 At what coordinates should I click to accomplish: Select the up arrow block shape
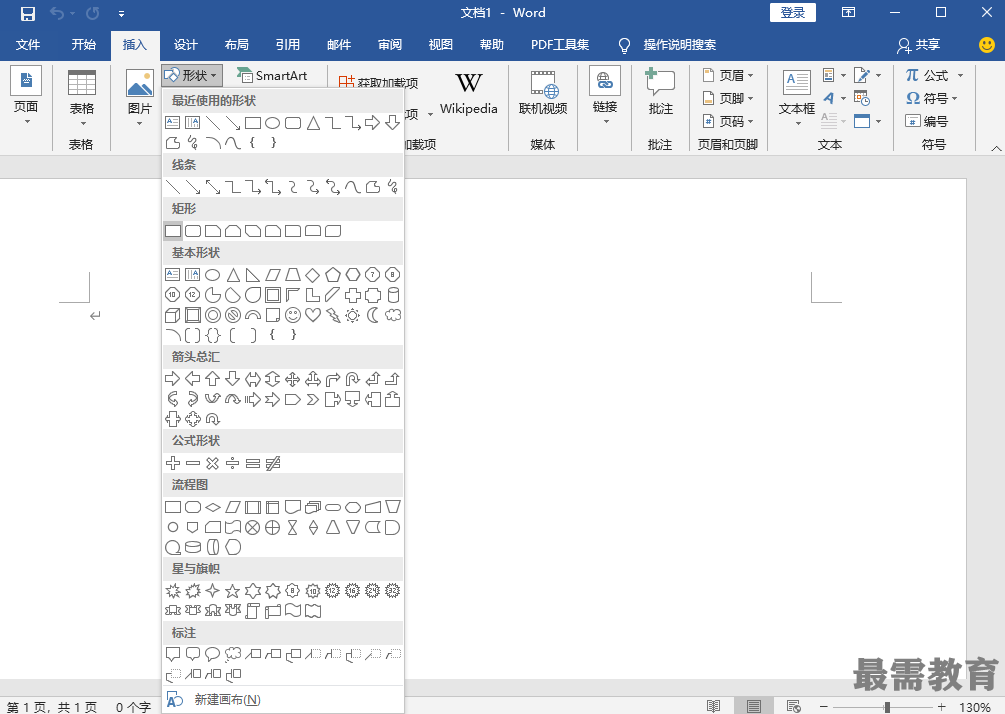pos(213,379)
